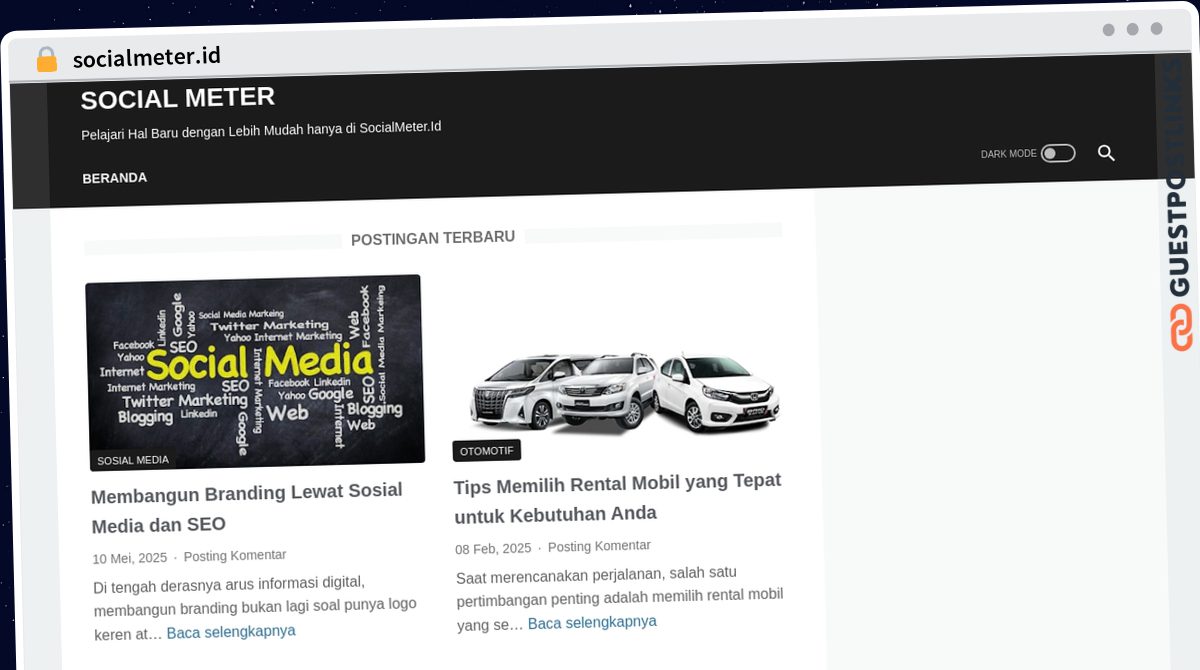Open the Social Media word cloud thumbnail
The width and height of the screenshot is (1200, 670).
point(255,372)
